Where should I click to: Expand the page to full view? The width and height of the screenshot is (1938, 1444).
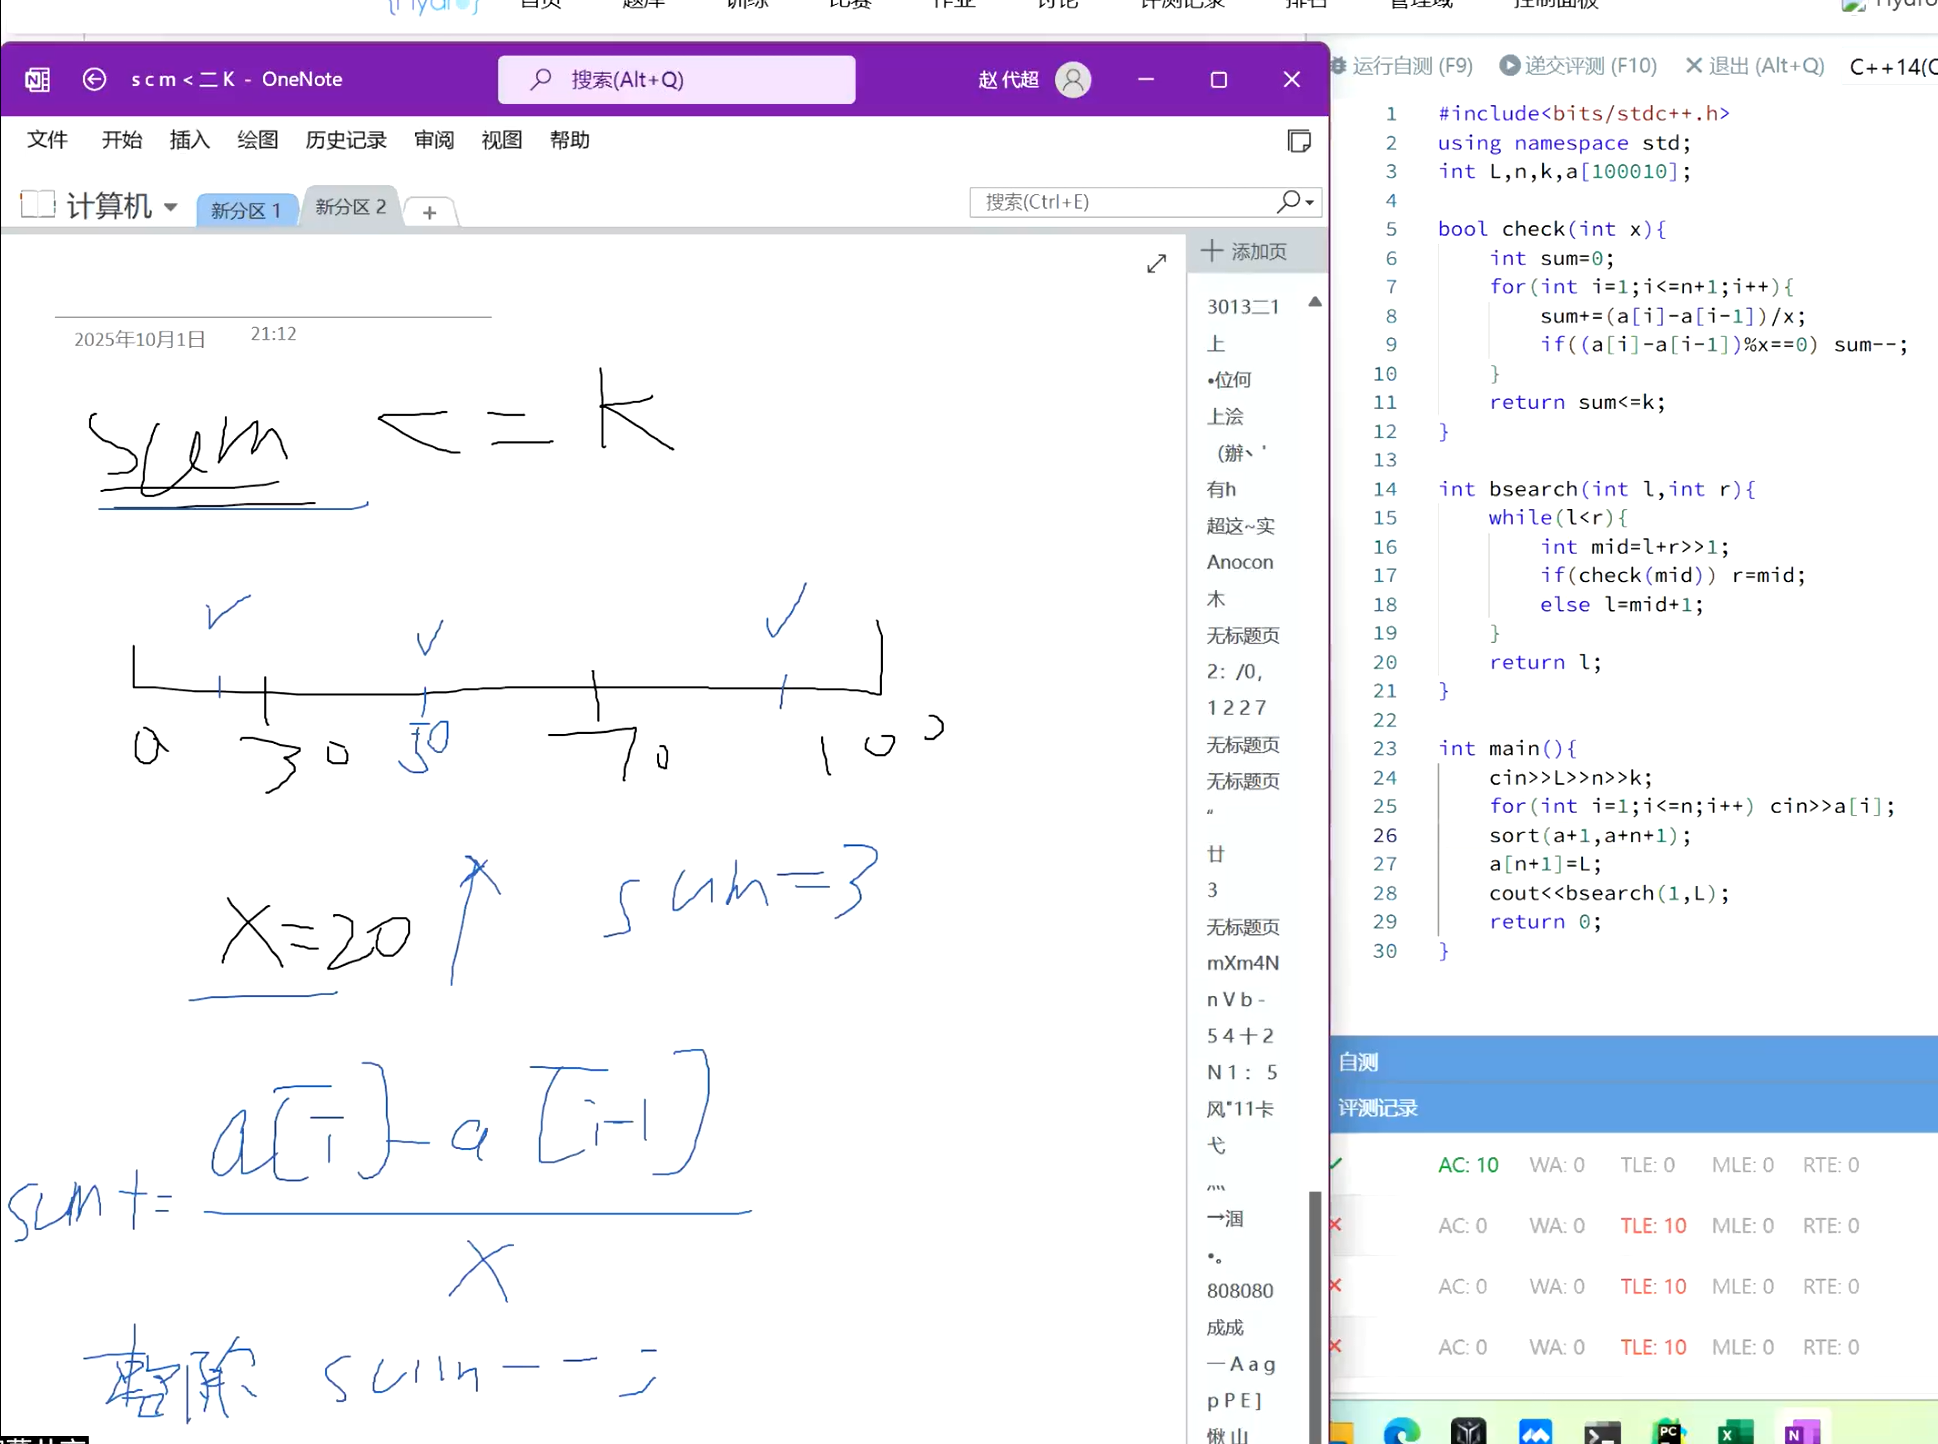click(1156, 263)
